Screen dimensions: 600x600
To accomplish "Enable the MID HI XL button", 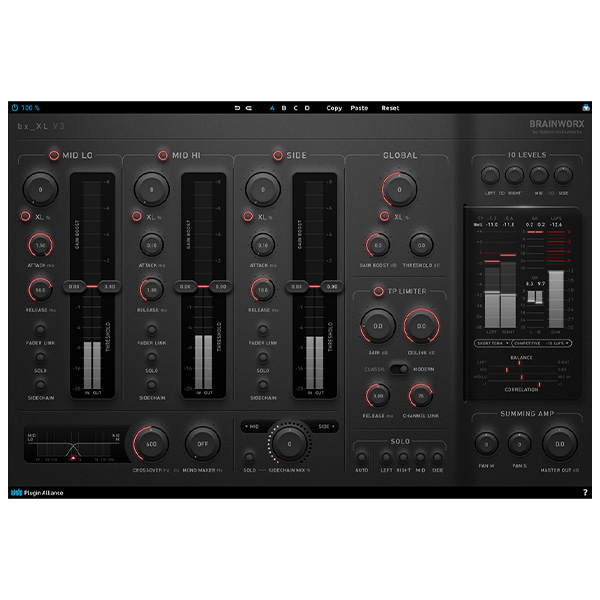I will point(137,216).
